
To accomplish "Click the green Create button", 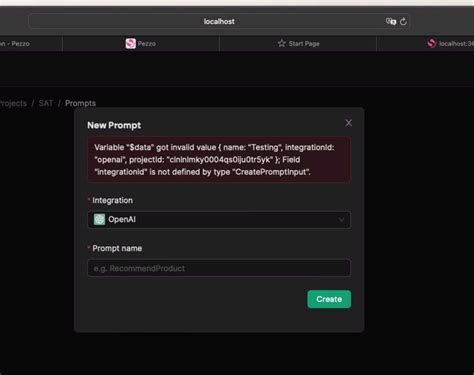I will coord(329,299).
